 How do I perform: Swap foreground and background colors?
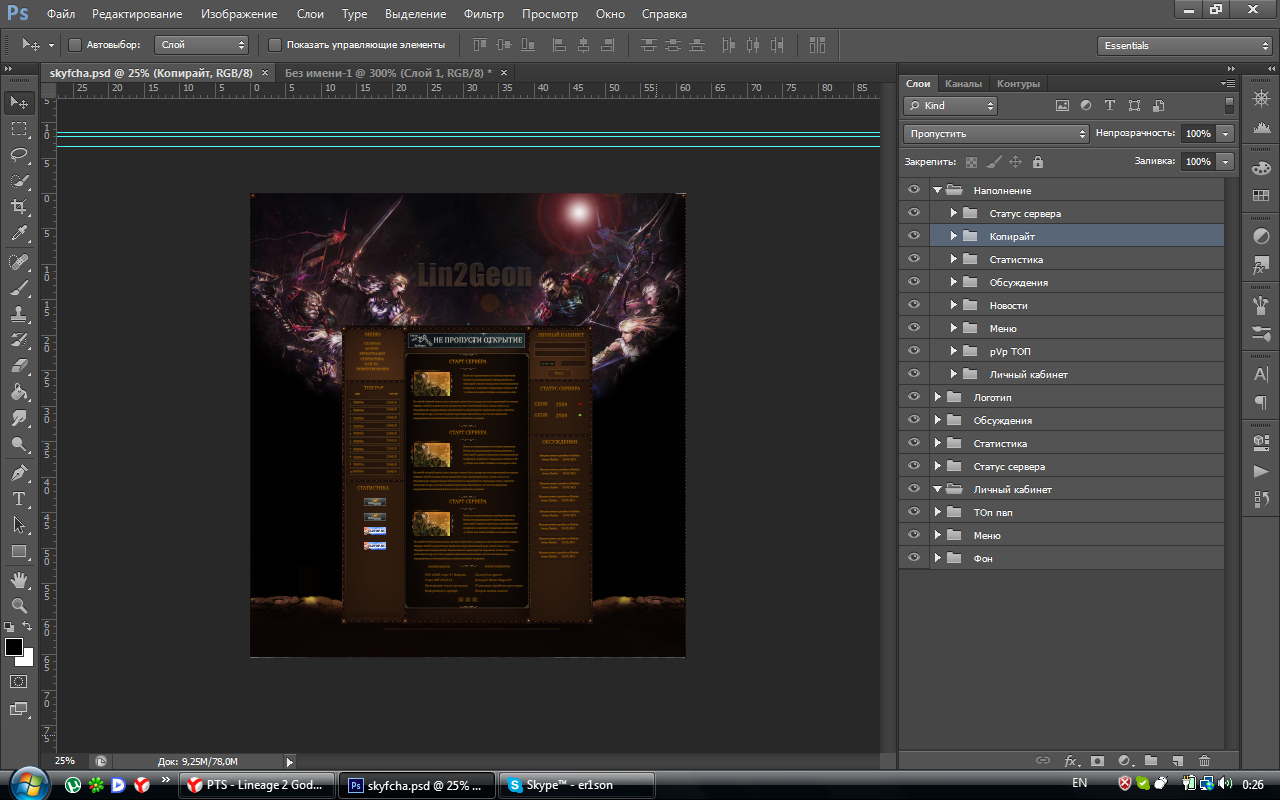pyautogui.click(x=28, y=626)
